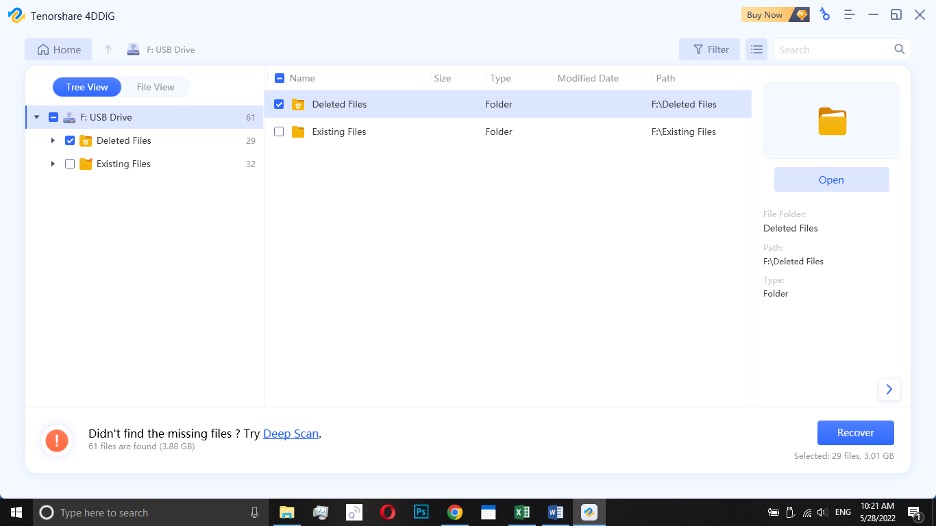
Task: Go up one level with arrow icon
Action: [x=108, y=50]
